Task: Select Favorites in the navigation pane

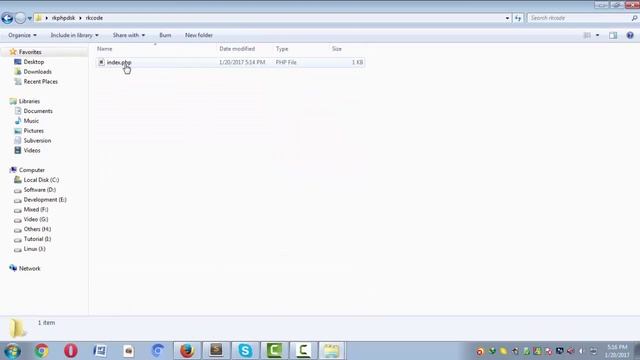Action: point(30,52)
